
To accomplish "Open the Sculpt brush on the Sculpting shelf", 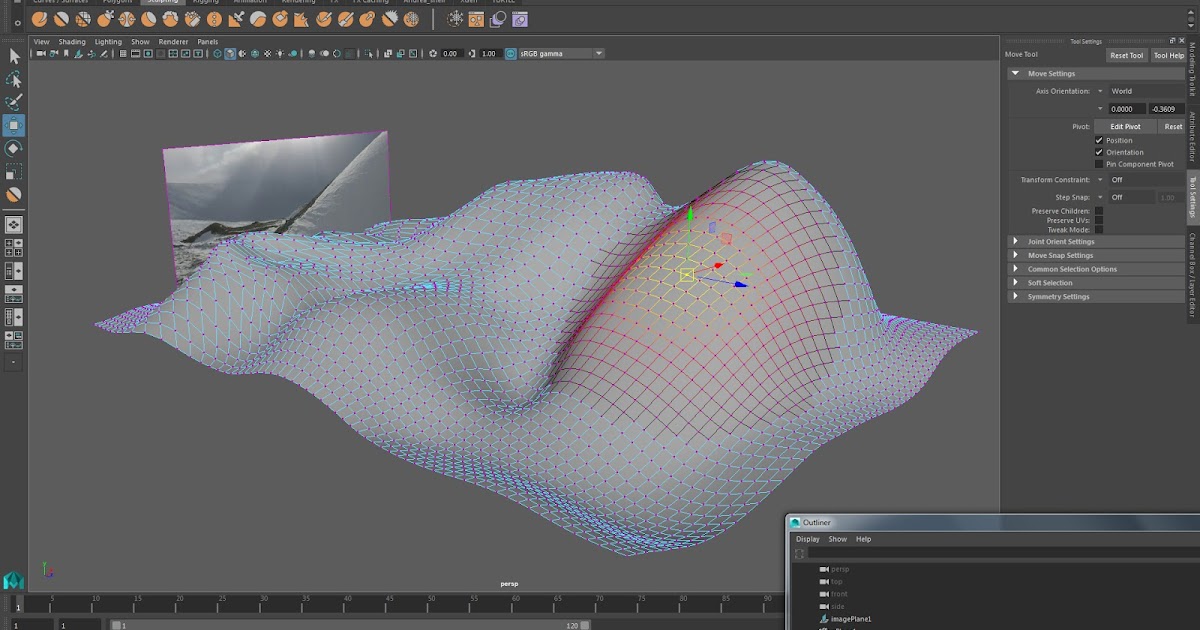I will pyautogui.click(x=38, y=18).
